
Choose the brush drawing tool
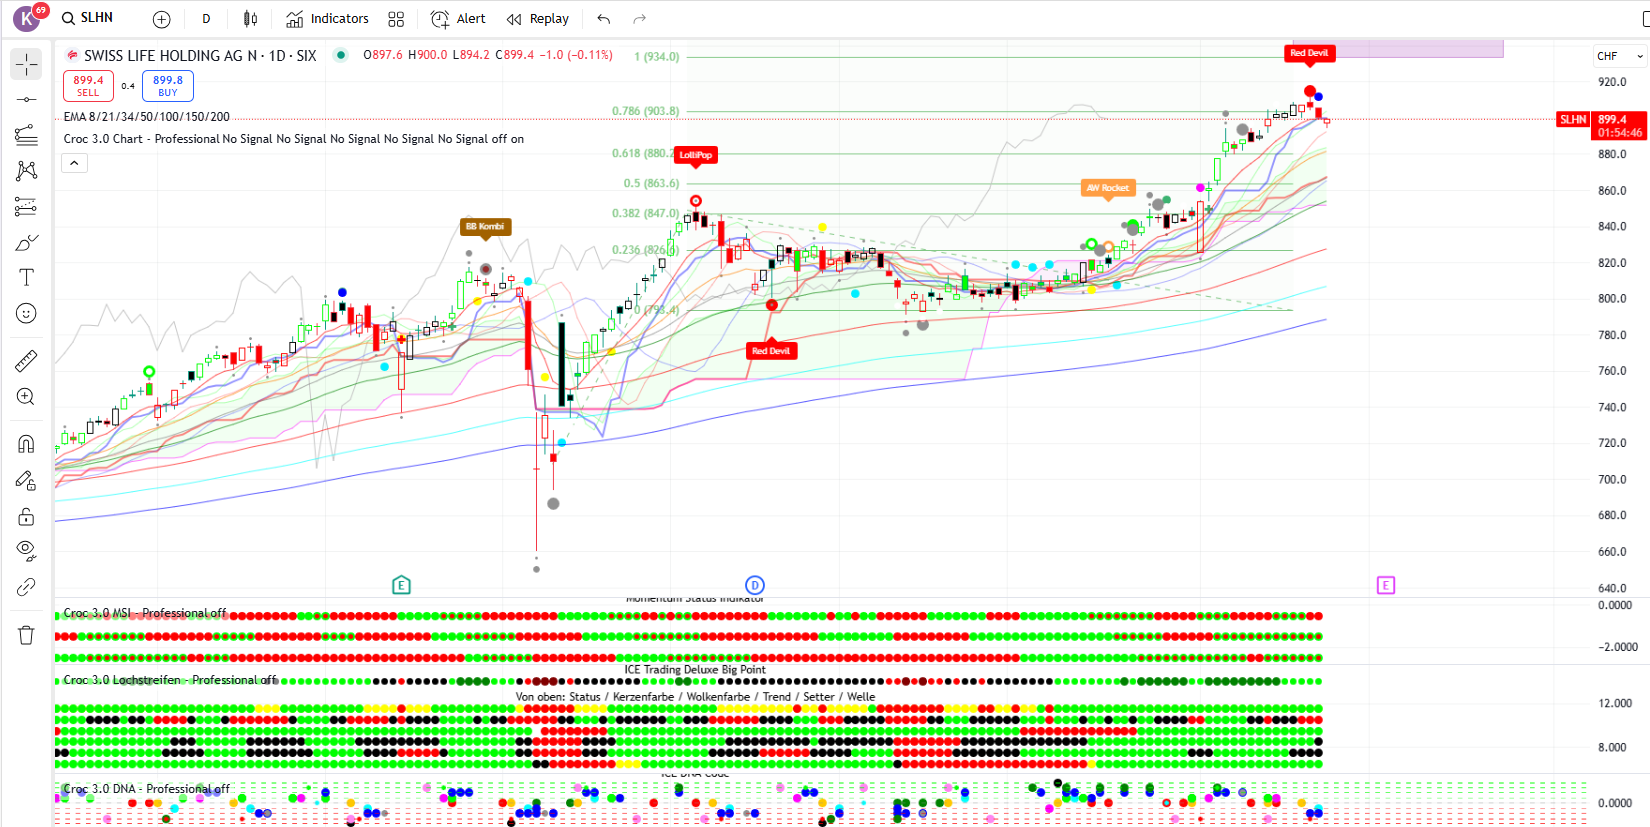tap(26, 243)
